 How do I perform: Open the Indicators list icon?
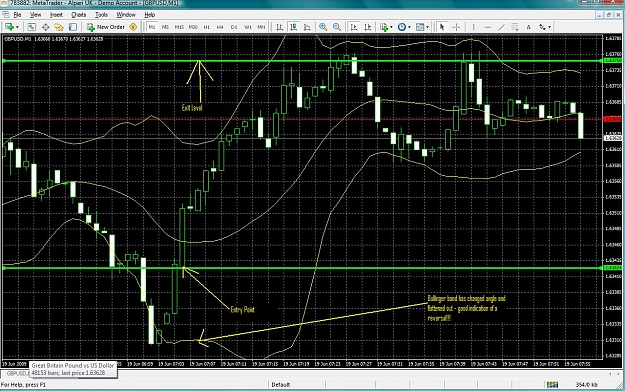pos(384,27)
